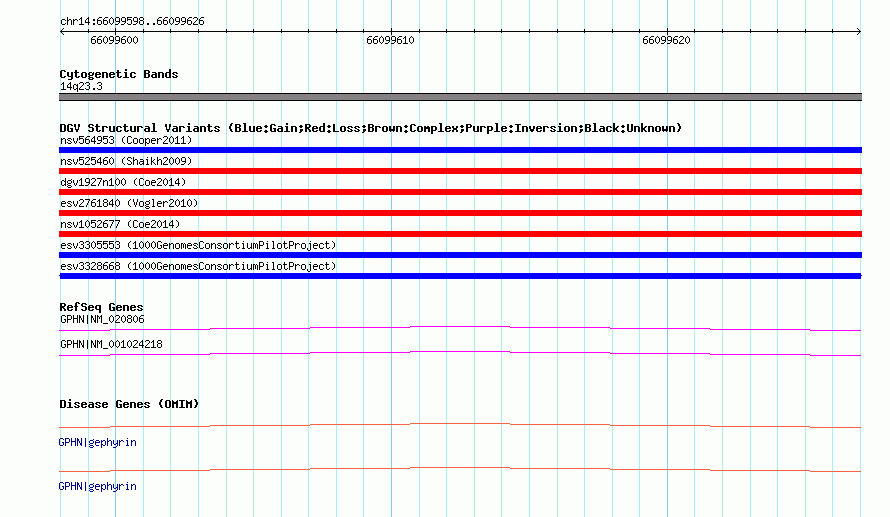Click ruler position label 66099610
Image resolution: width=890 pixels, height=517 pixels.
pyautogui.click(x=390, y=40)
